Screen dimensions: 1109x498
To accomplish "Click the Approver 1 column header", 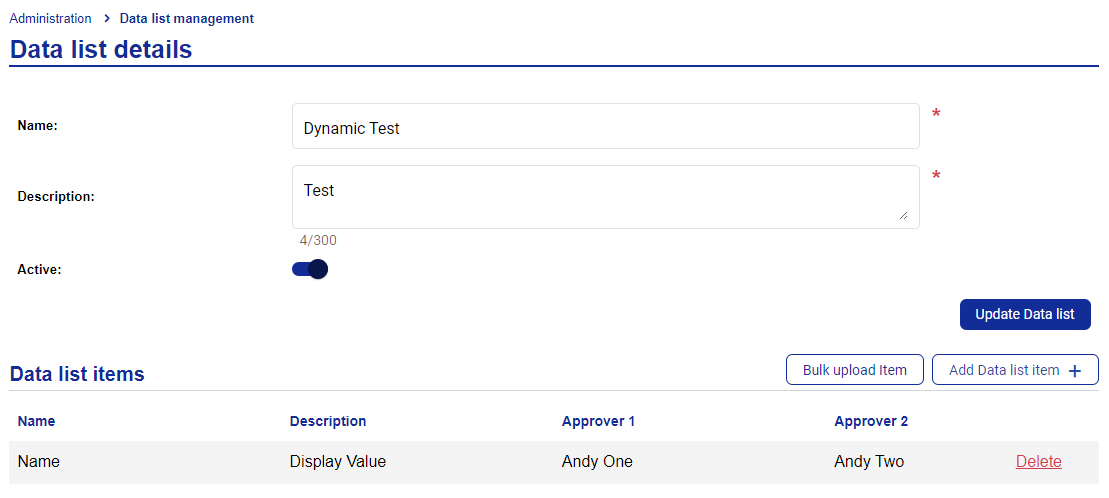I will coord(598,422).
